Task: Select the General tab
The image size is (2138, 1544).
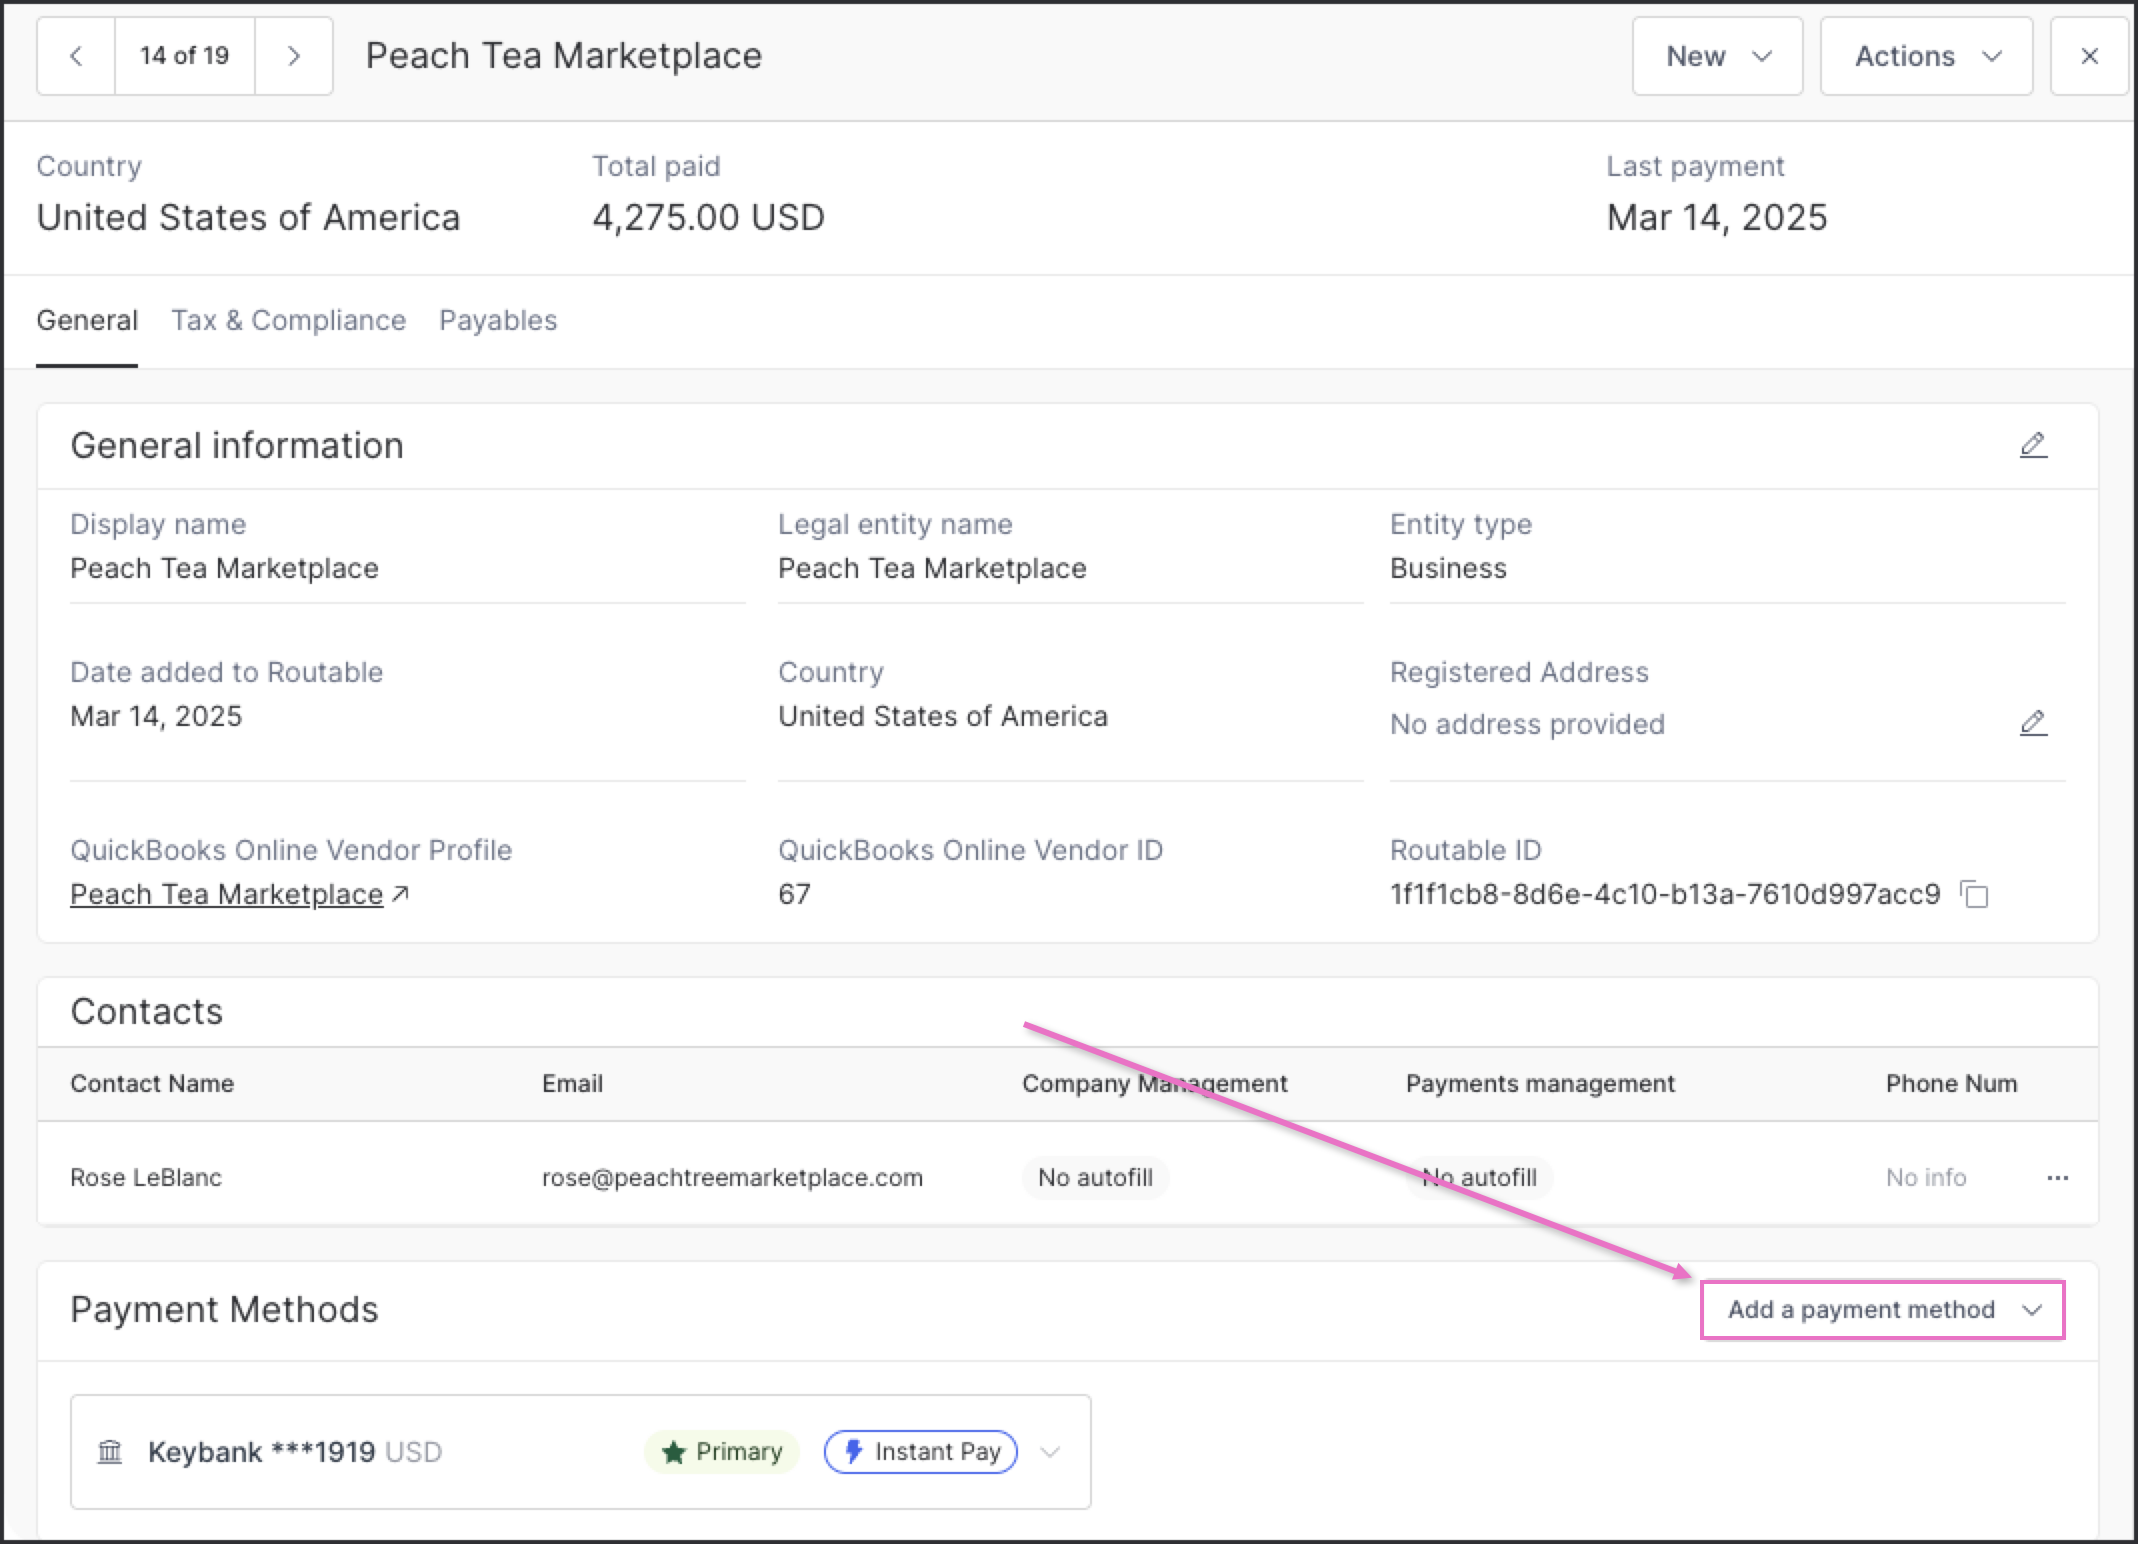Action: point(87,320)
